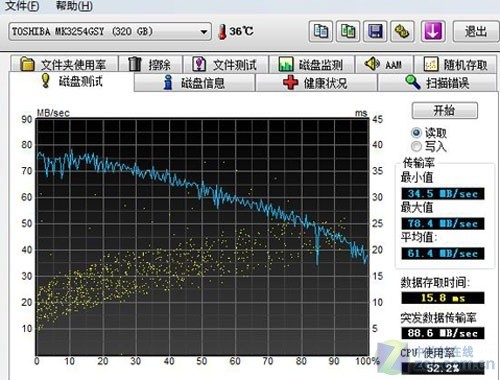Screen dimensions: 500x380
Task: Switch to the 健康状况 tab
Action: tap(316, 82)
